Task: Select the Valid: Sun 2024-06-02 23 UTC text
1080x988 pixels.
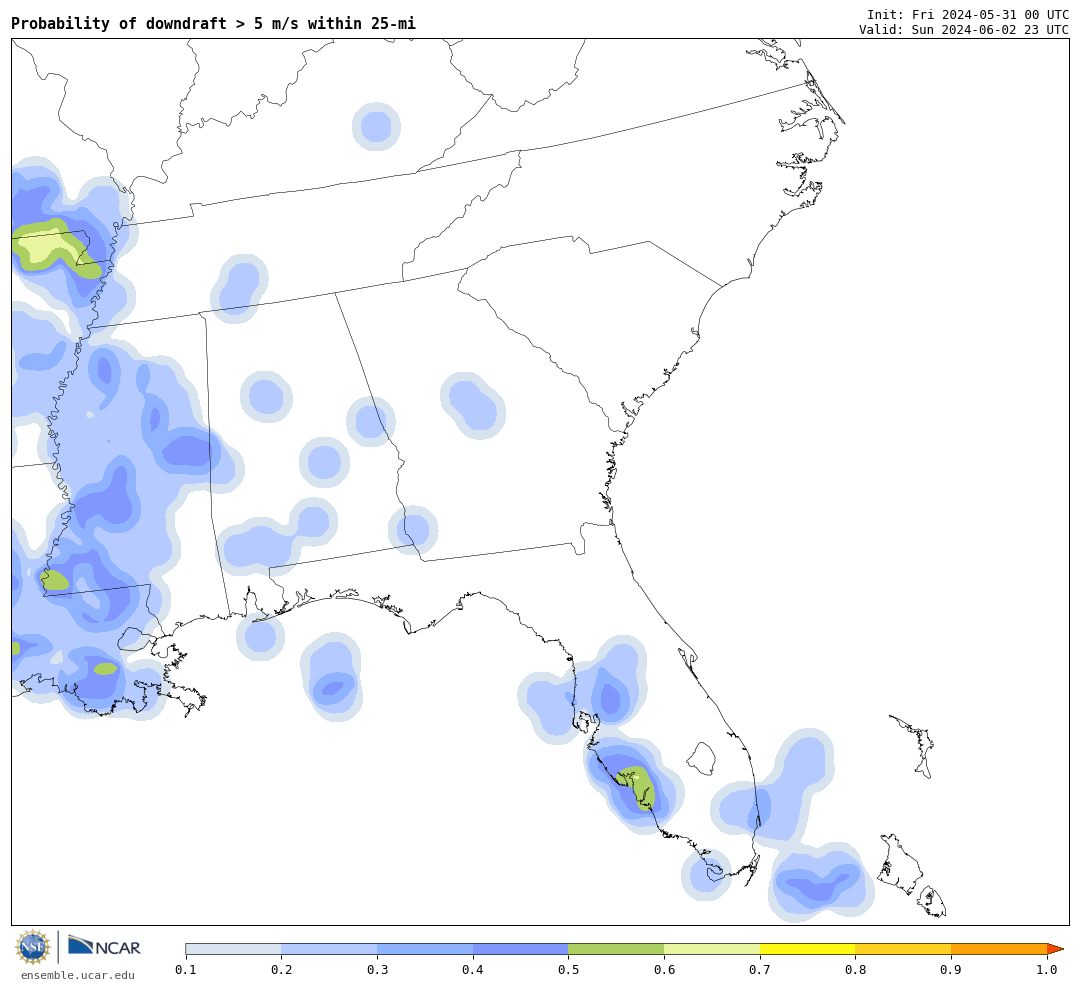Action: click(964, 30)
